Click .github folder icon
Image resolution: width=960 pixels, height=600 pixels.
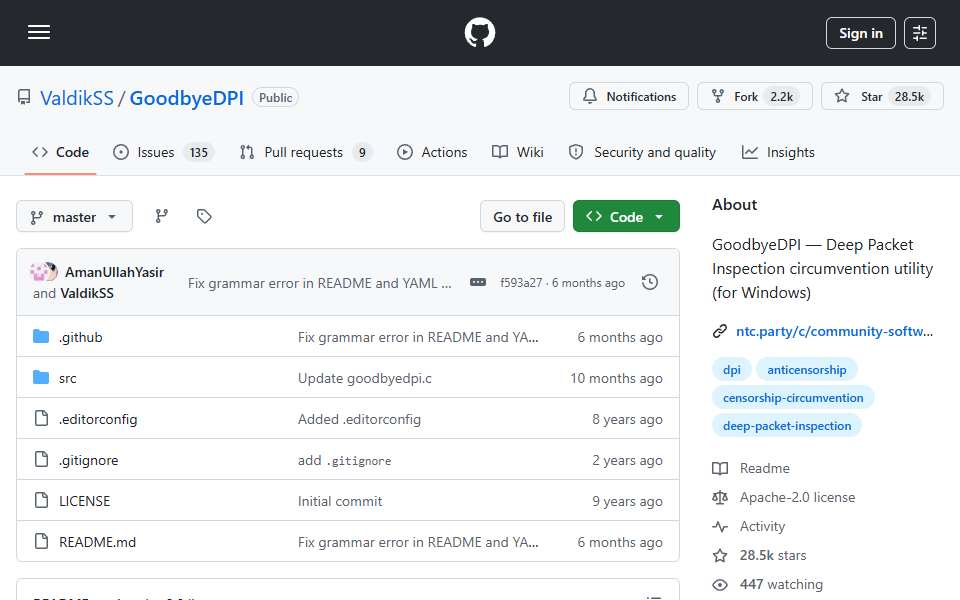click(x=41, y=337)
